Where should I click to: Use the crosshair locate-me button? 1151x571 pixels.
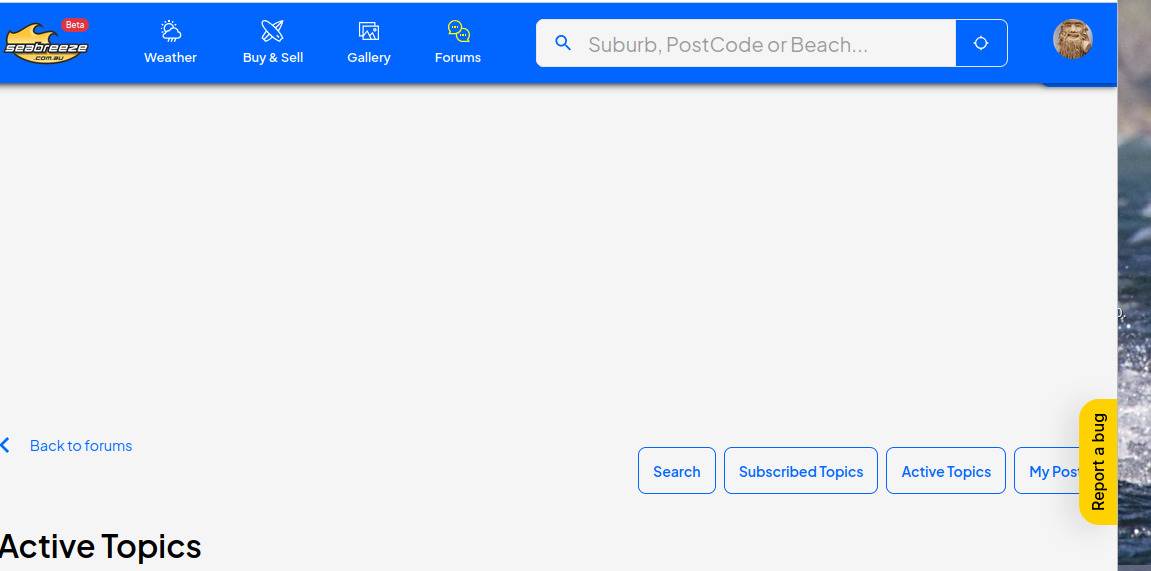pyautogui.click(x=981, y=43)
